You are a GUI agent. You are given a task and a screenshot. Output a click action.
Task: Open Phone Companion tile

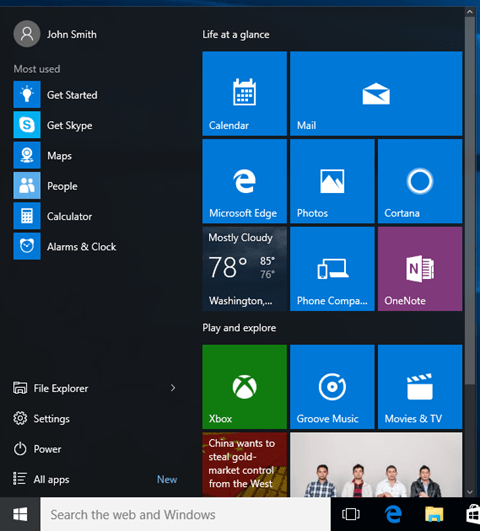click(332, 269)
